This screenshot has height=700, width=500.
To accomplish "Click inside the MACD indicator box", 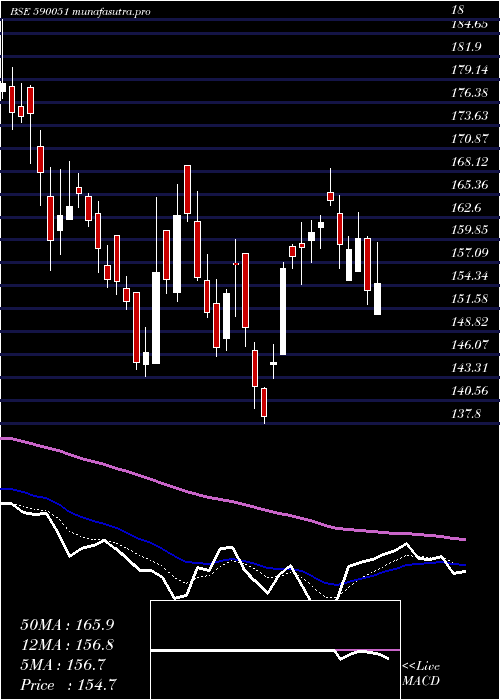I will click(275, 650).
